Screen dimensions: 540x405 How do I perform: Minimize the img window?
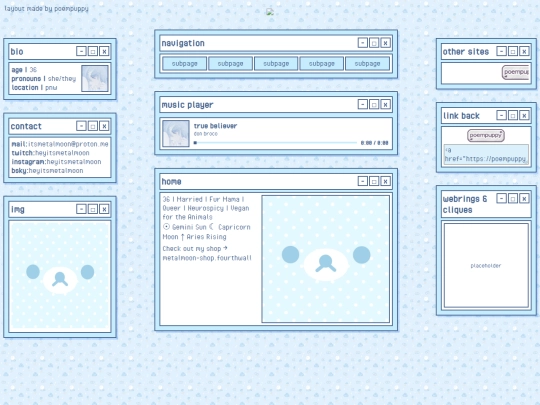point(81,209)
